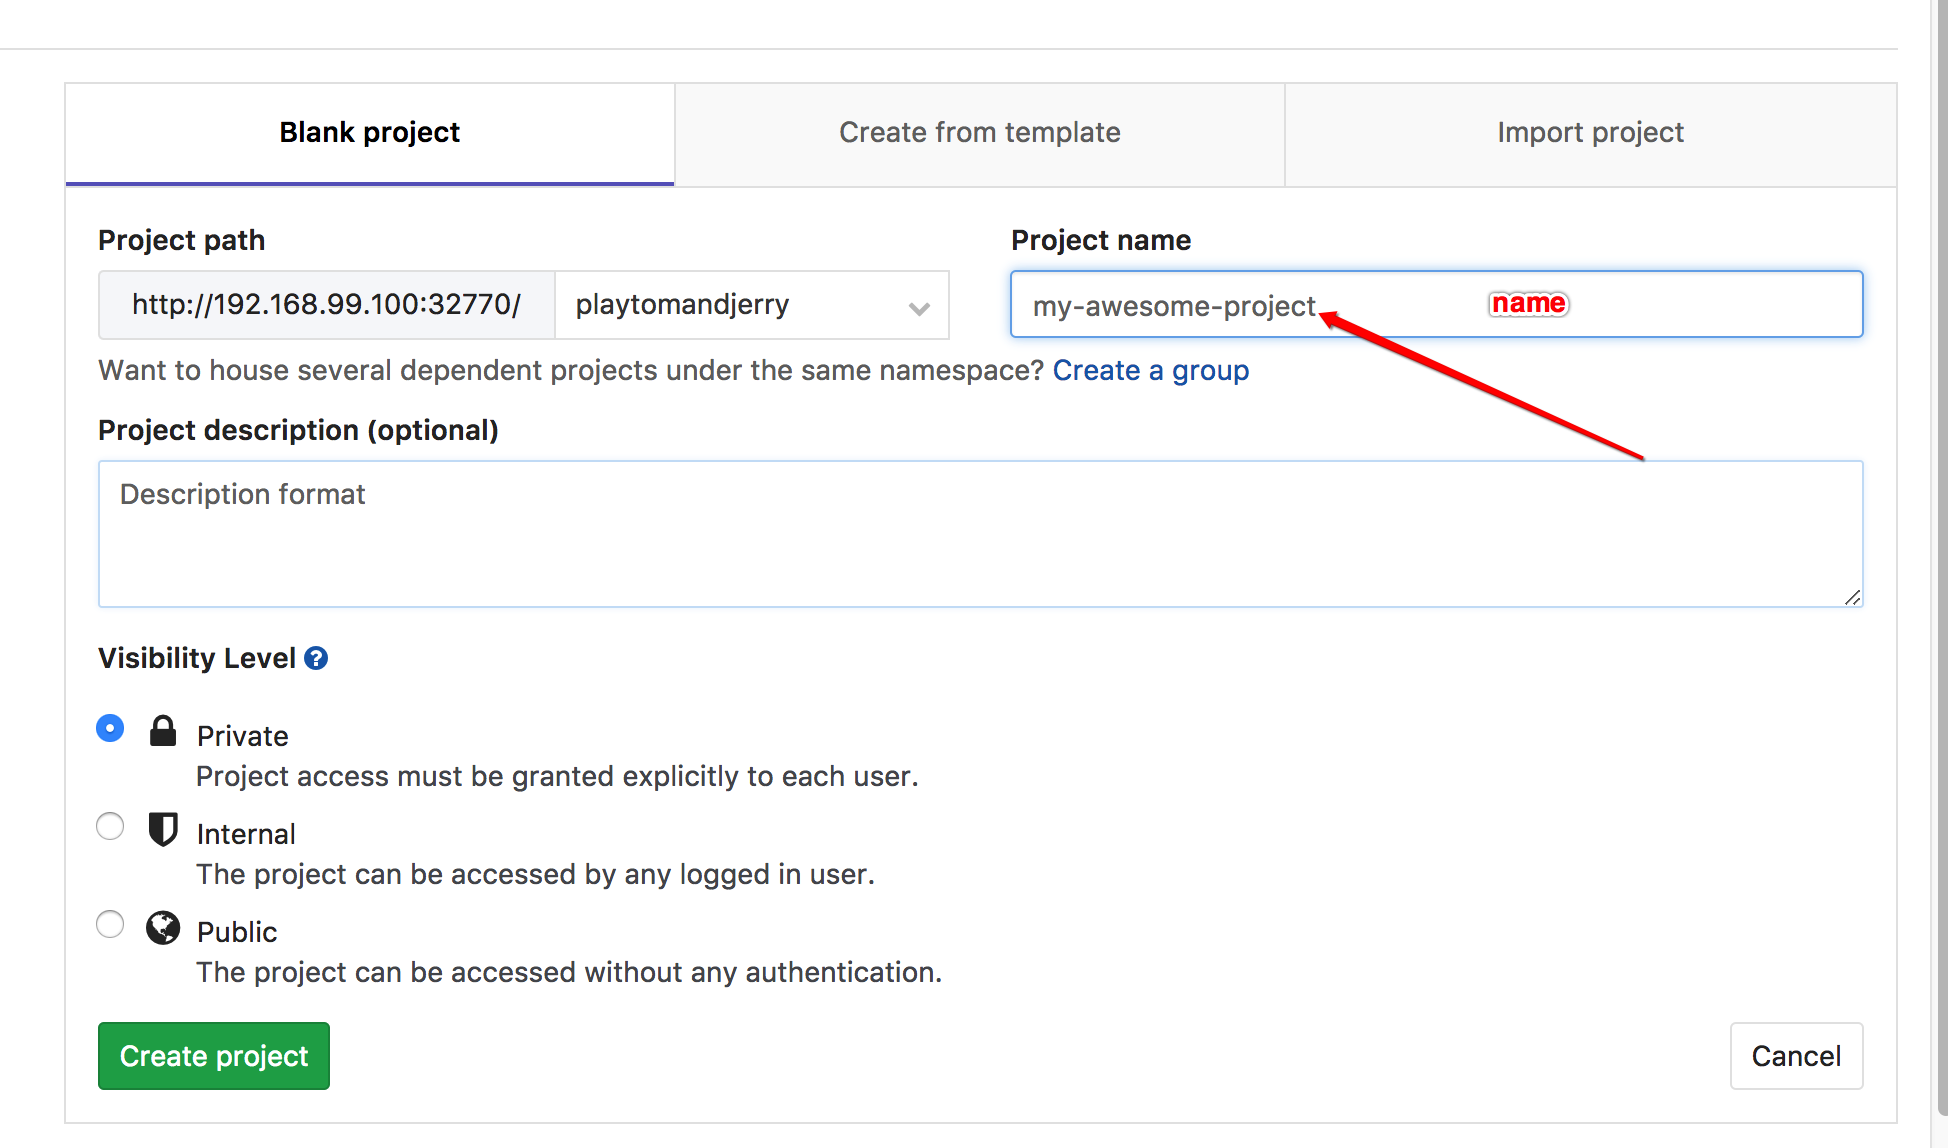Select the Public visibility radio button
Image resolution: width=1948 pixels, height=1148 pixels.
[x=110, y=924]
